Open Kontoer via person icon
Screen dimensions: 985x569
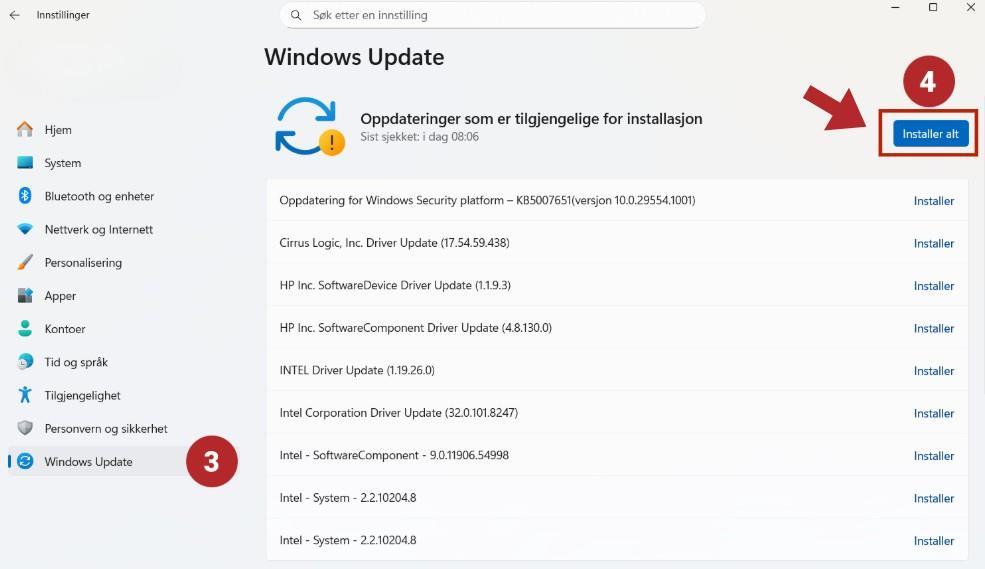pos(25,329)
